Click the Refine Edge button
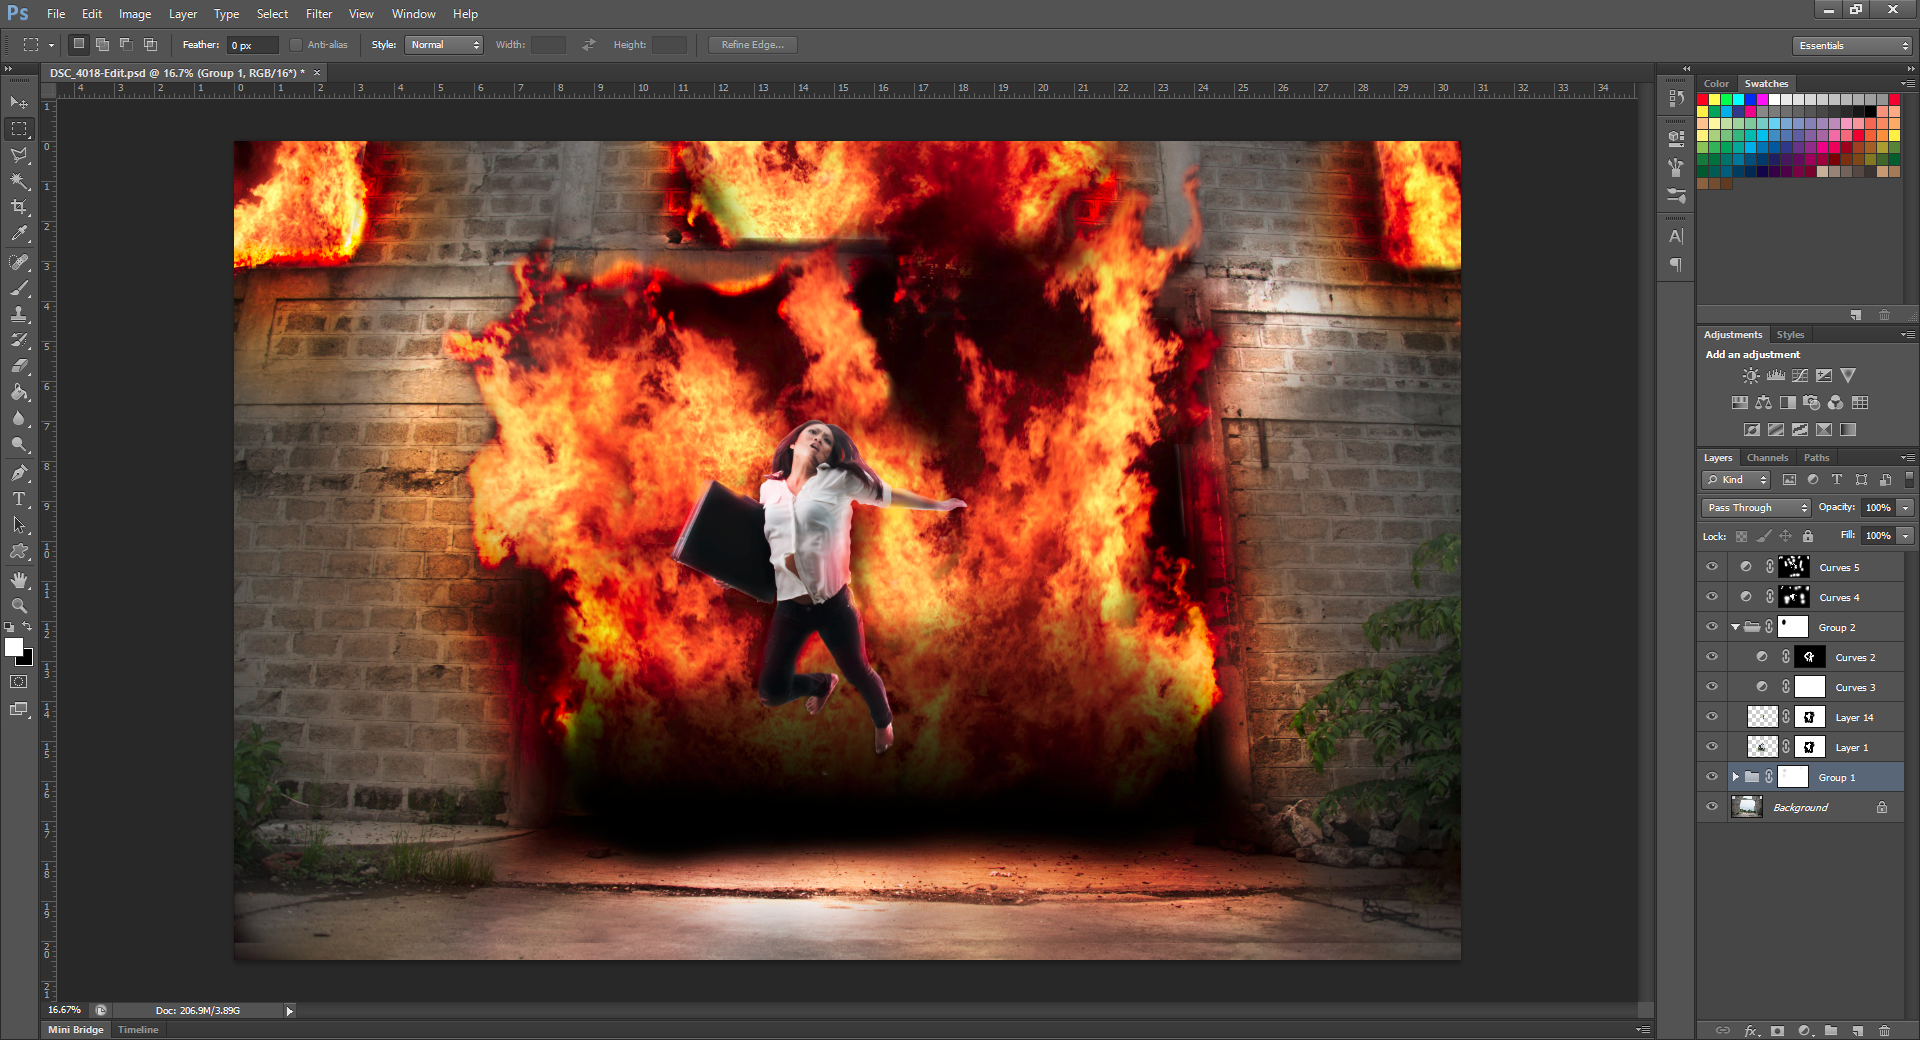 pos(753,45)
